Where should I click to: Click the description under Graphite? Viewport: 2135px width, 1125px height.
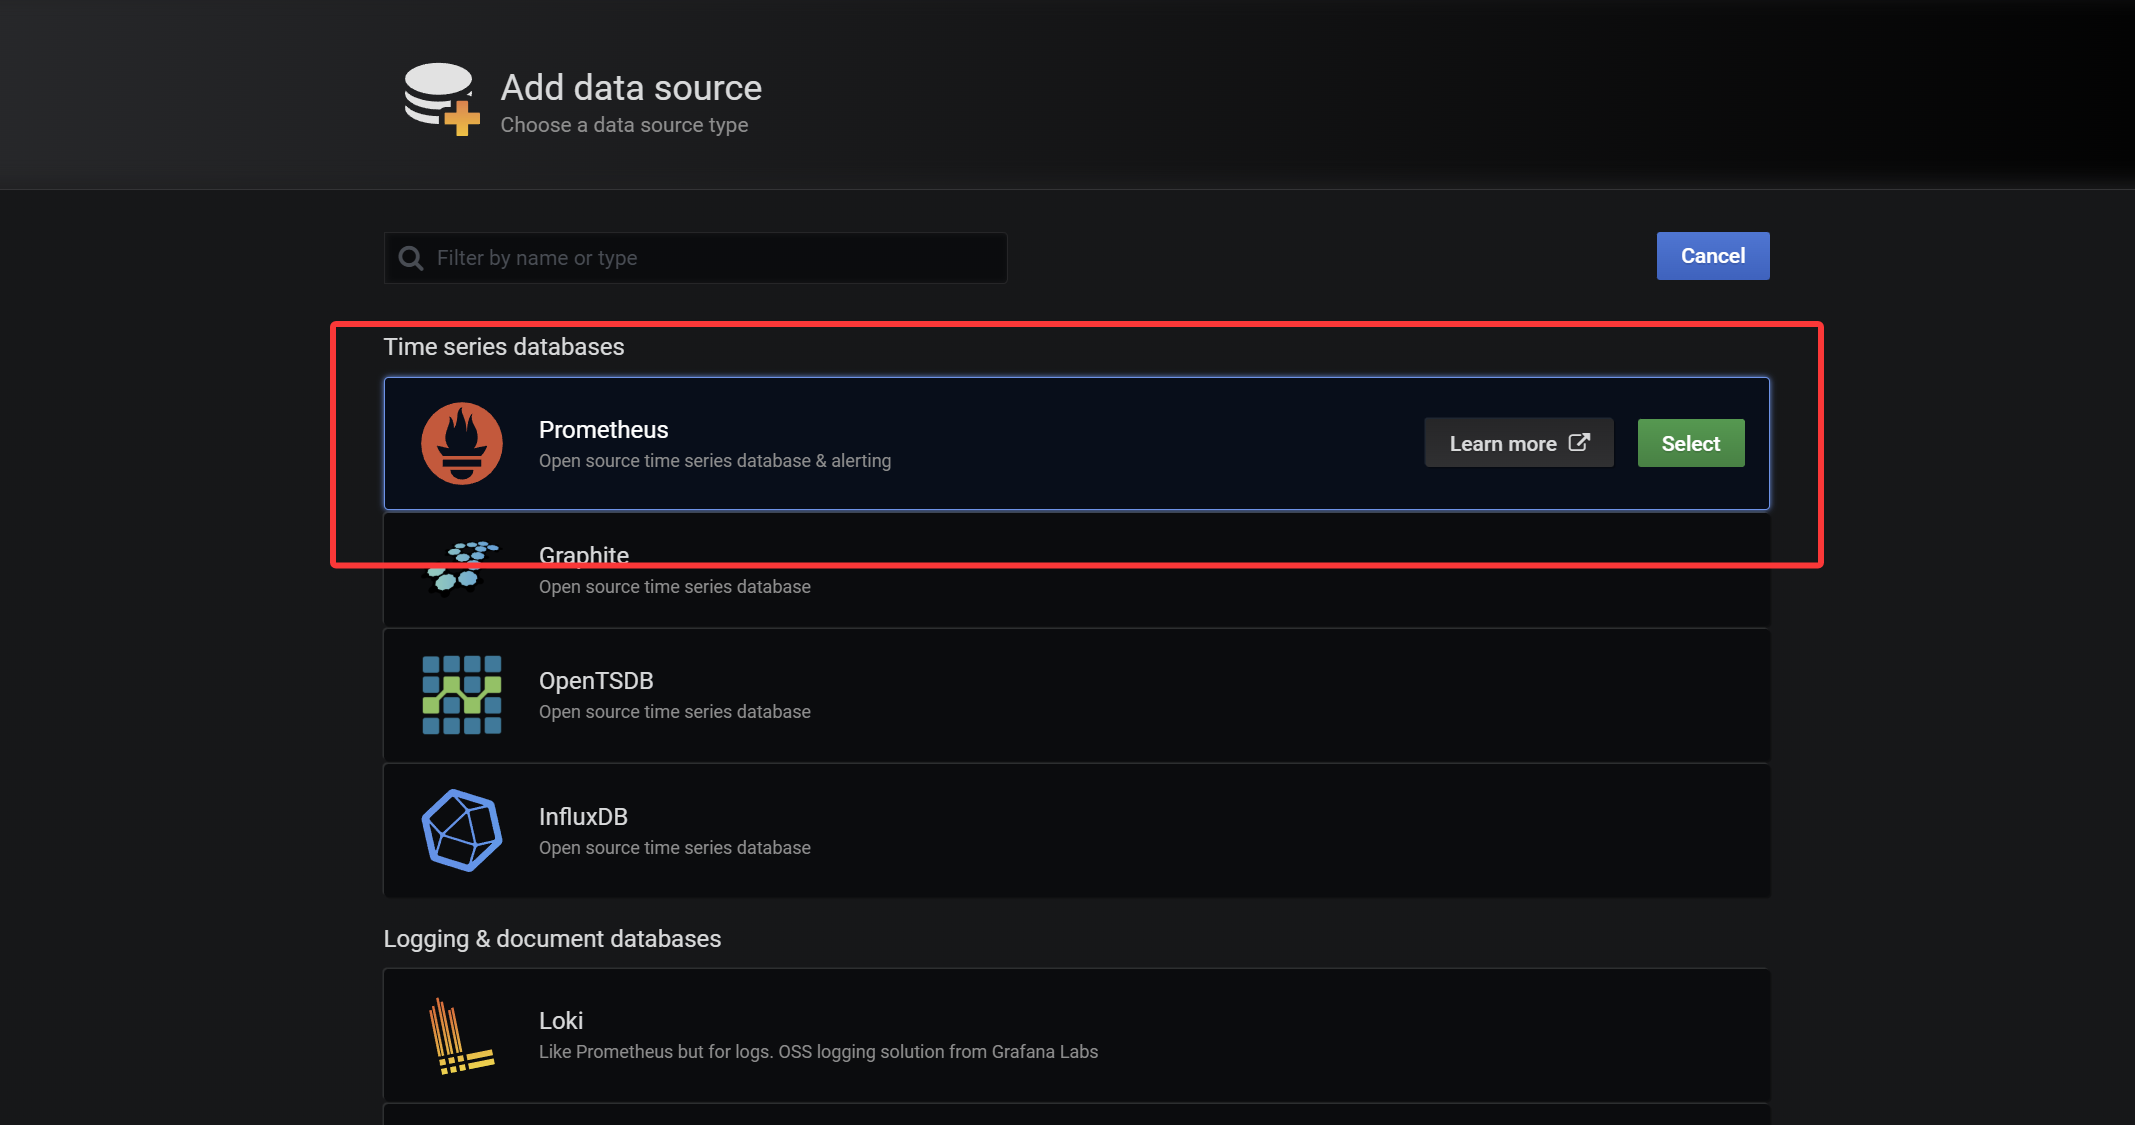(675, 587)
